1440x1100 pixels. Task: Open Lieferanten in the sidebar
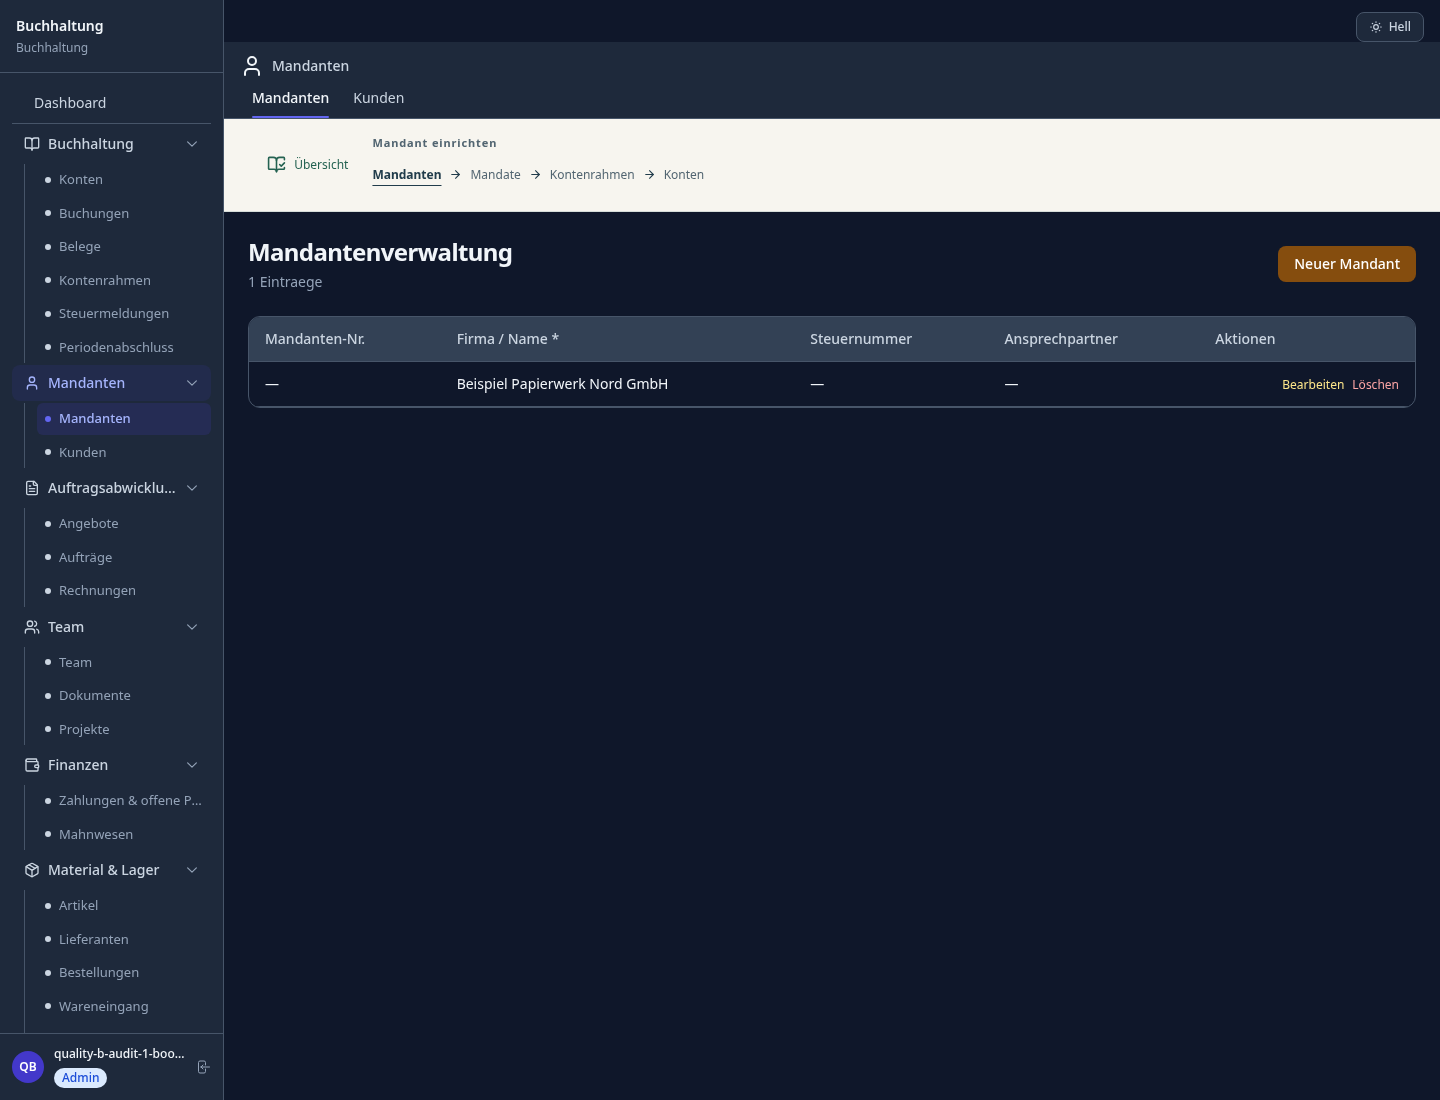click(x=124, y=939)
